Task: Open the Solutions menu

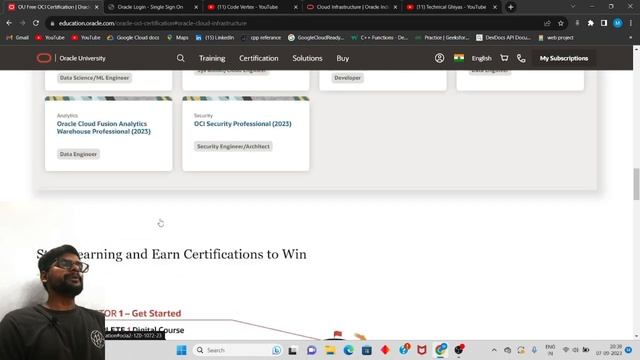Action: pos(307,58)
